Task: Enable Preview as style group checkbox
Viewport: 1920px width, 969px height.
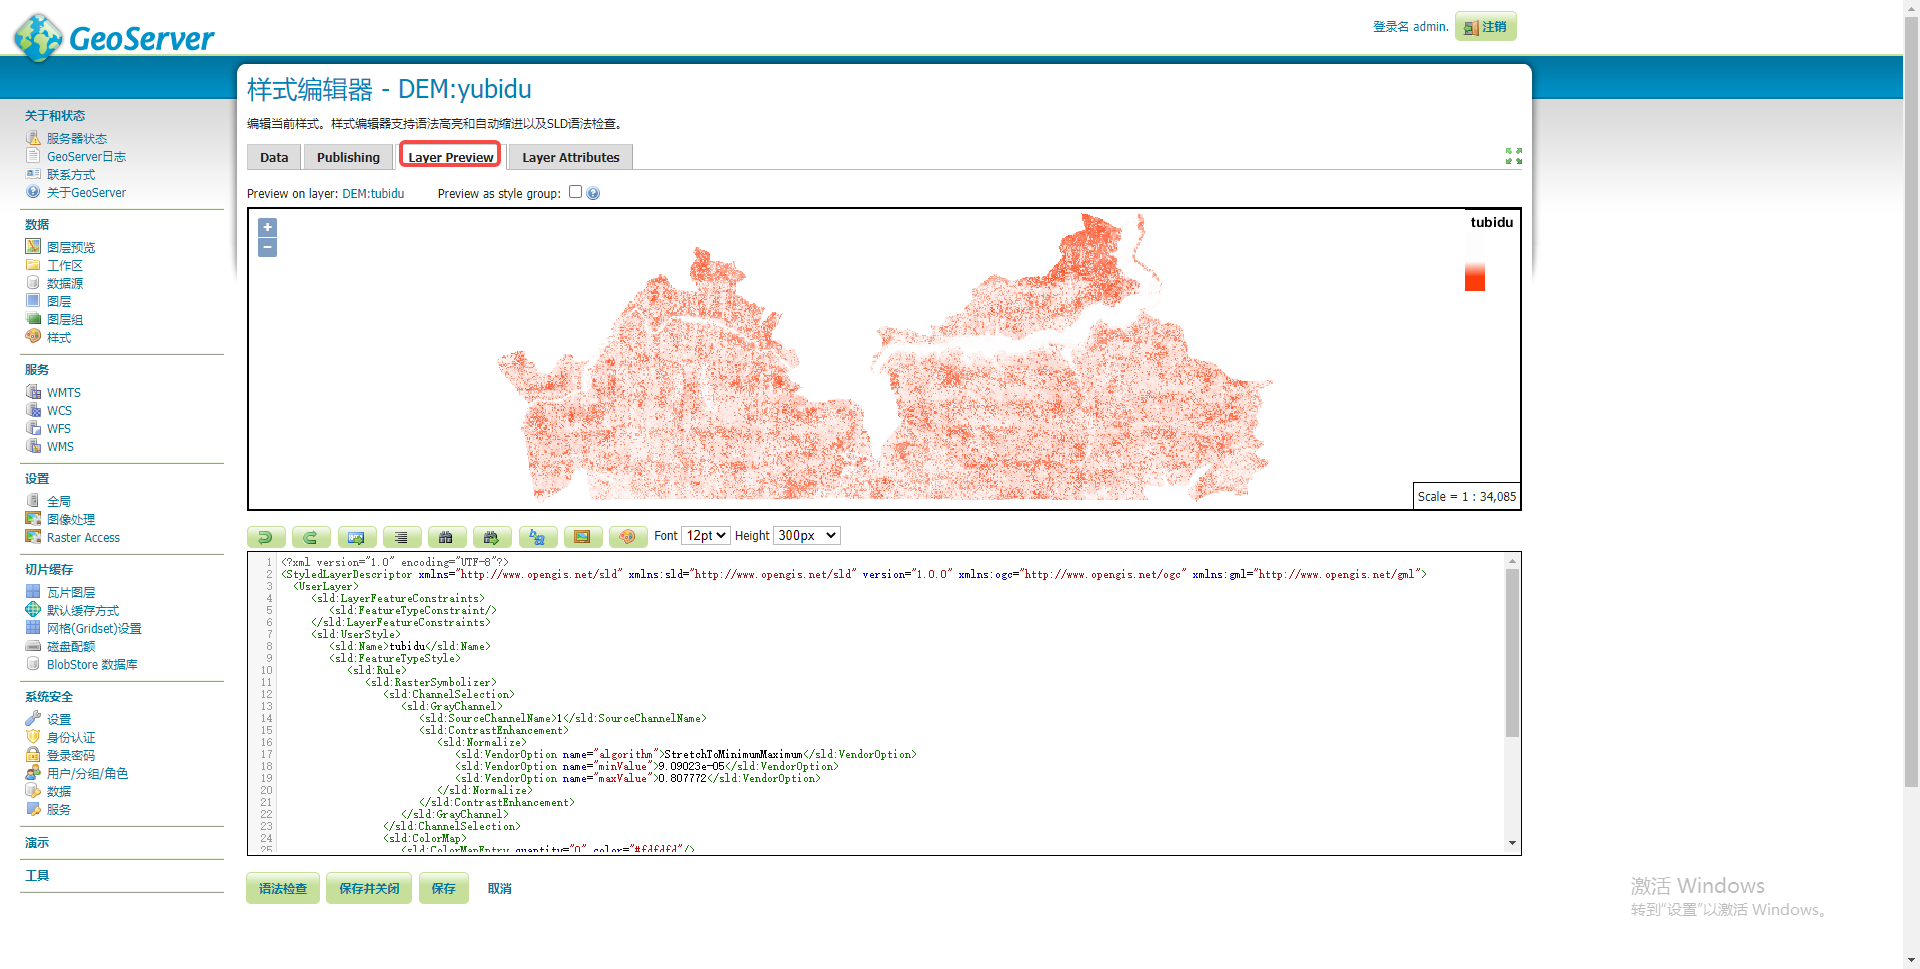Action: [575, 192]
